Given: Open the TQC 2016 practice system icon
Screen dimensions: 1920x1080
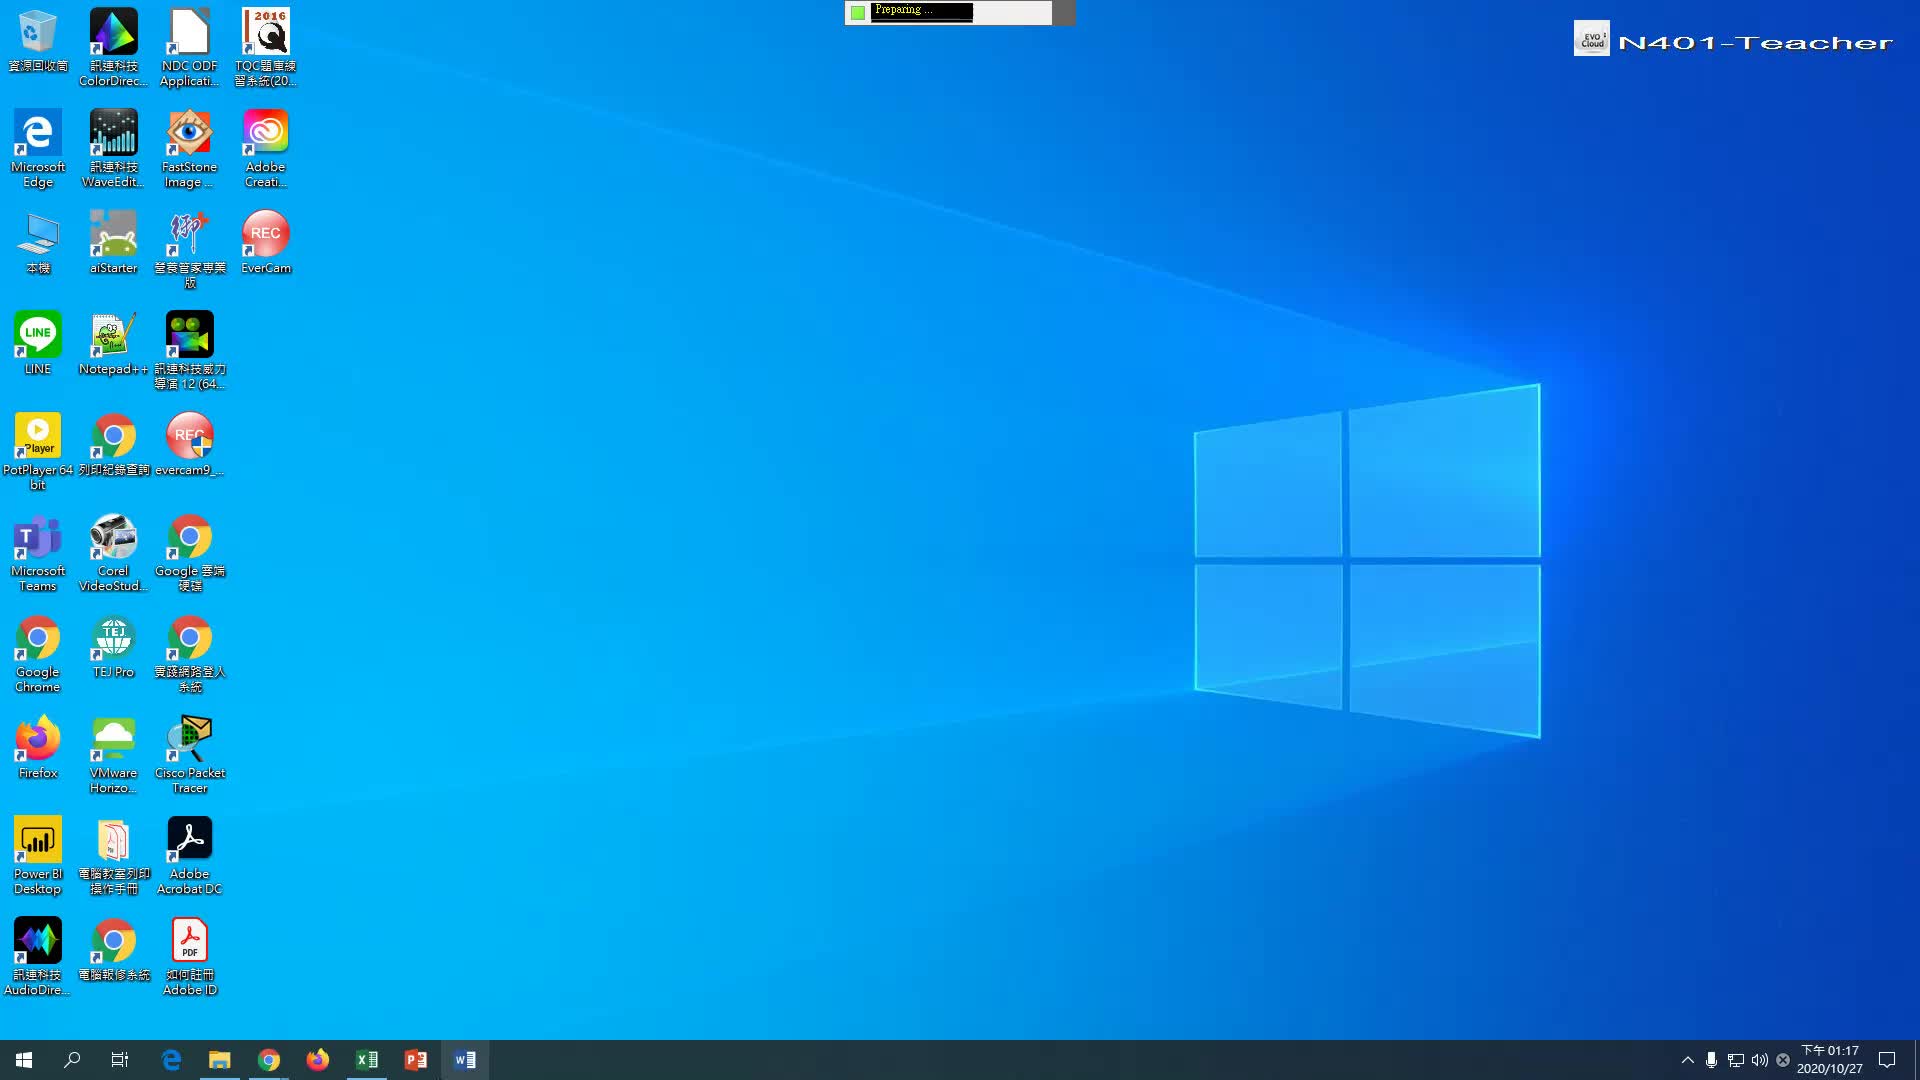Looking at the screenshot, I should [x=265, y=47].
